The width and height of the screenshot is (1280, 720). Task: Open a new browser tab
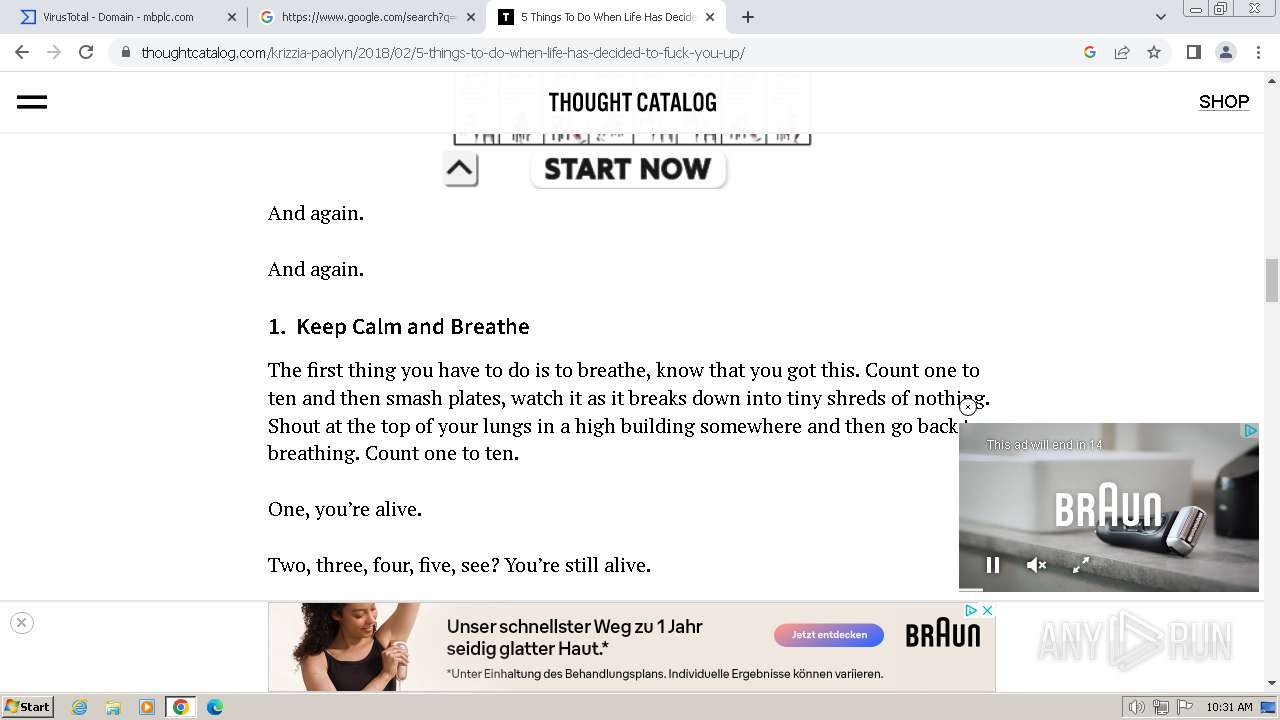(x=747, y=17)
